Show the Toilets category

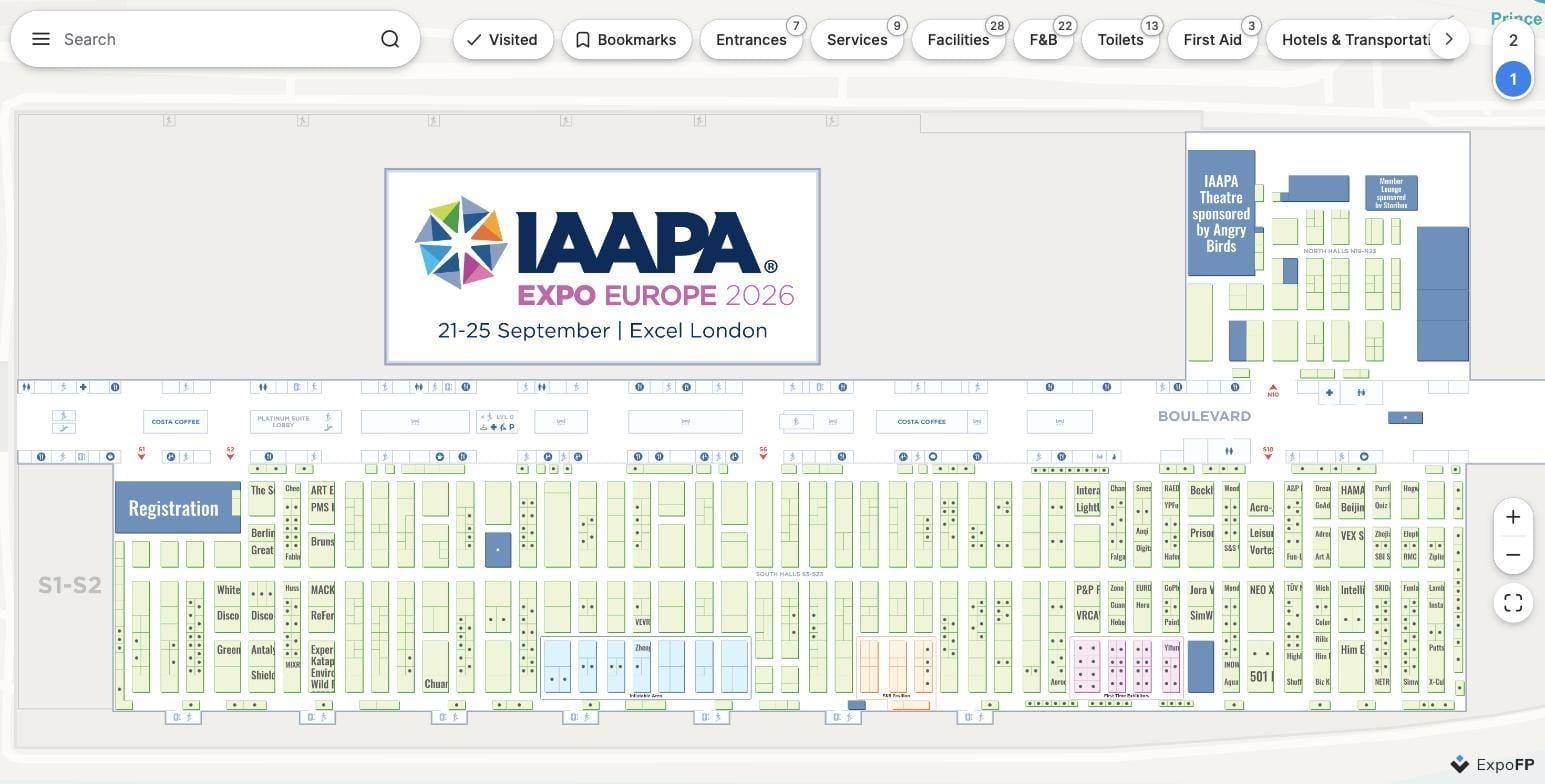click(1120, 39)
